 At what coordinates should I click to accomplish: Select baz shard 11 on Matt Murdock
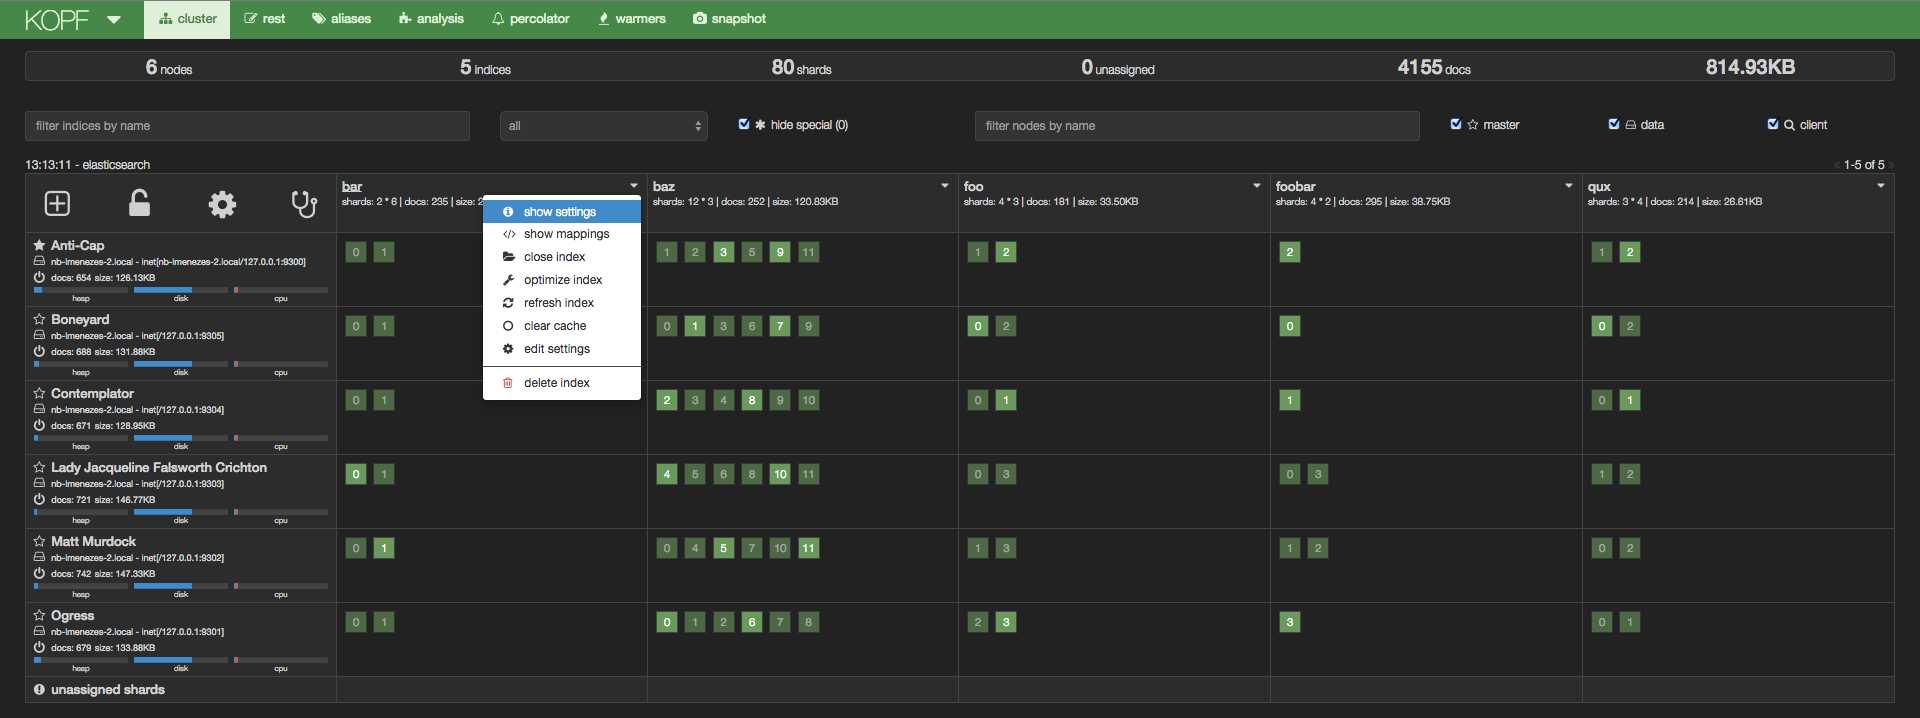[x=808, y=548]
